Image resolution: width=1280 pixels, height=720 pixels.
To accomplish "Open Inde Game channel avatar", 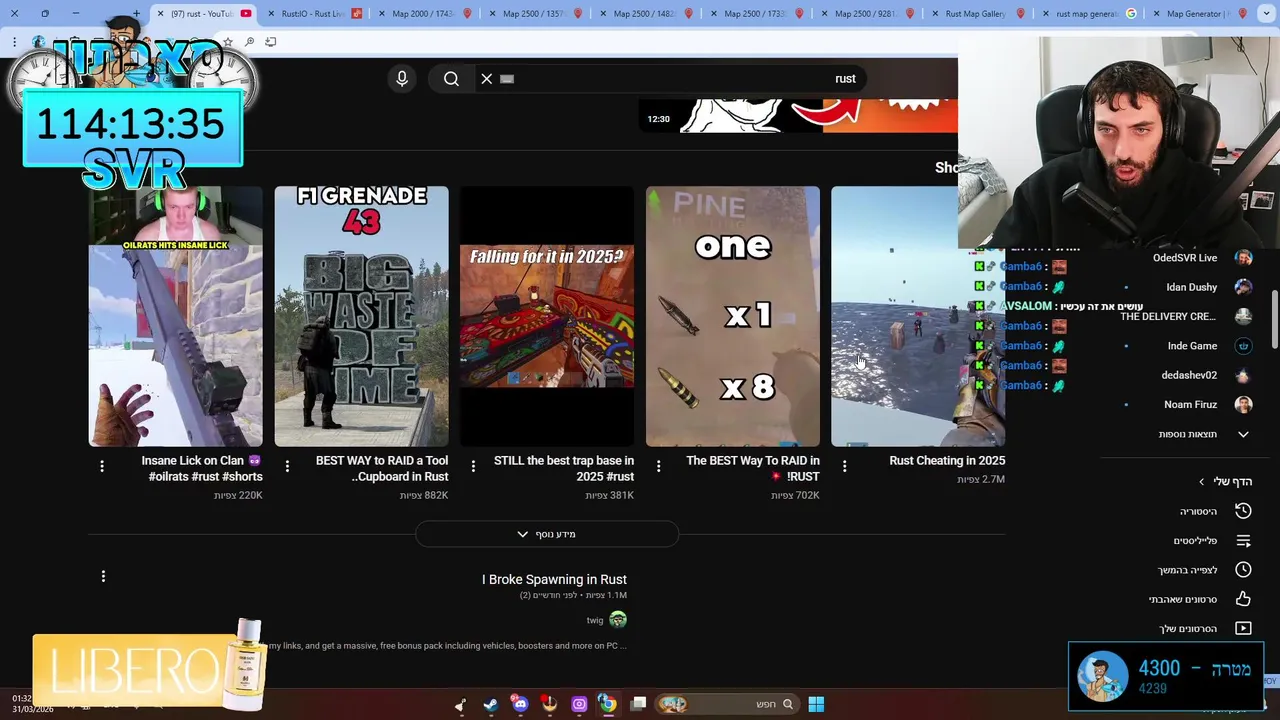I will click(x=1243, y=346).
